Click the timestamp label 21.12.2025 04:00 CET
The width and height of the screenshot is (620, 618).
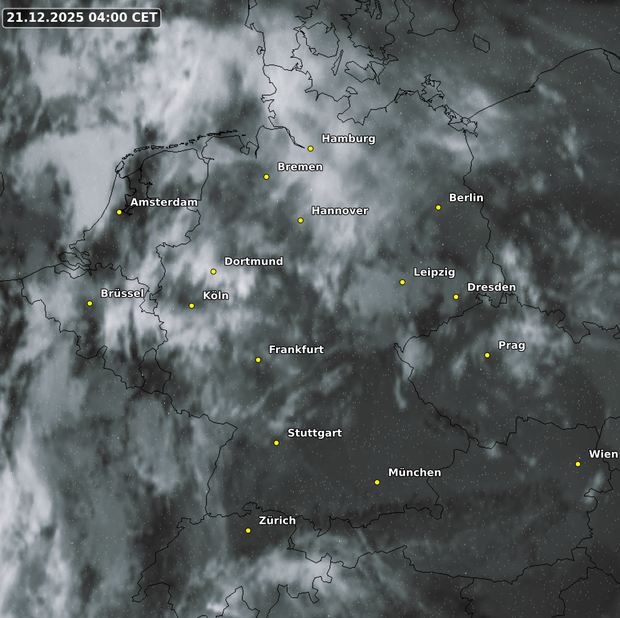tap(82, 18)
